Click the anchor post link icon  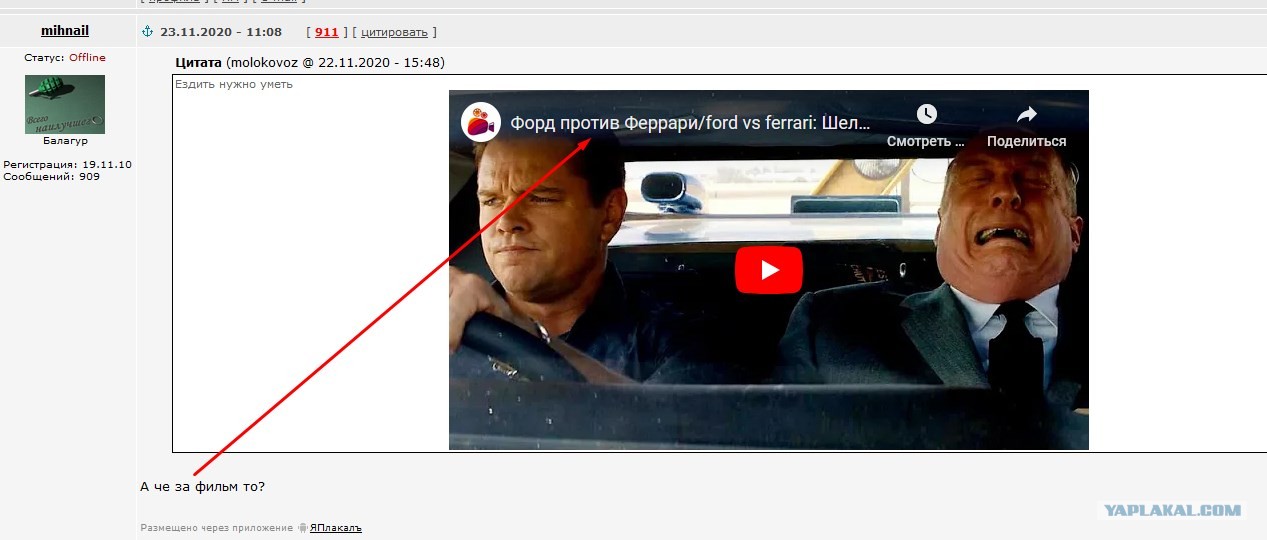[147, 32]
